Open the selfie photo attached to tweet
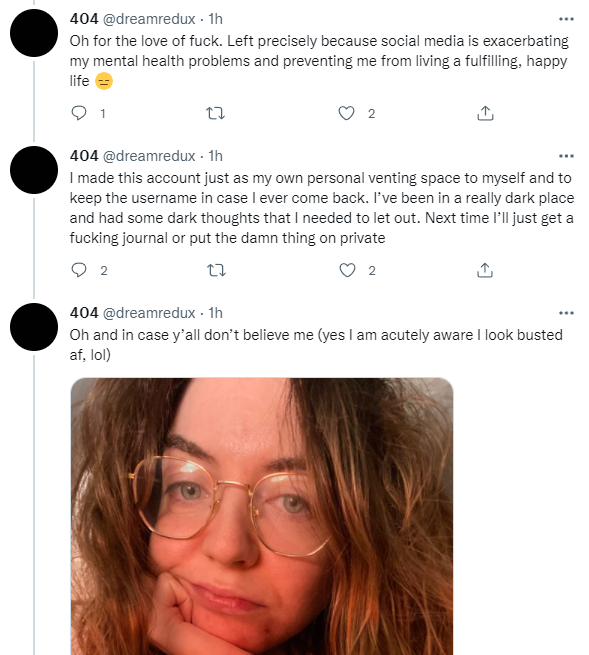This screenshot has height=655, width=589. [262, 516]
